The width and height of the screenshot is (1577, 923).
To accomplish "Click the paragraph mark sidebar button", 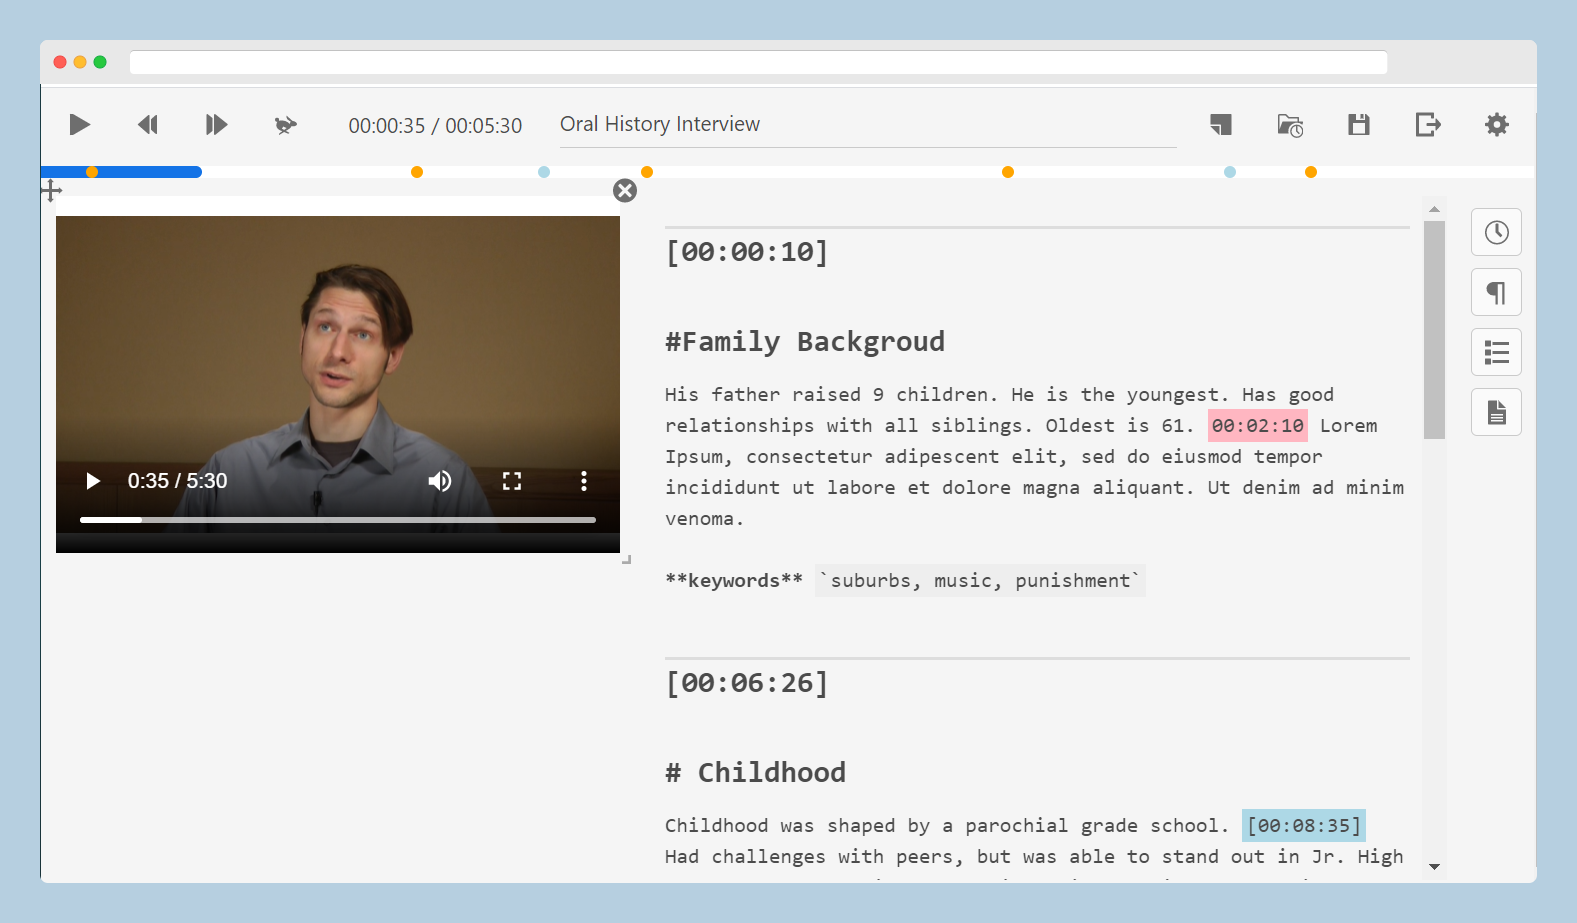I will pos(1496,293).
